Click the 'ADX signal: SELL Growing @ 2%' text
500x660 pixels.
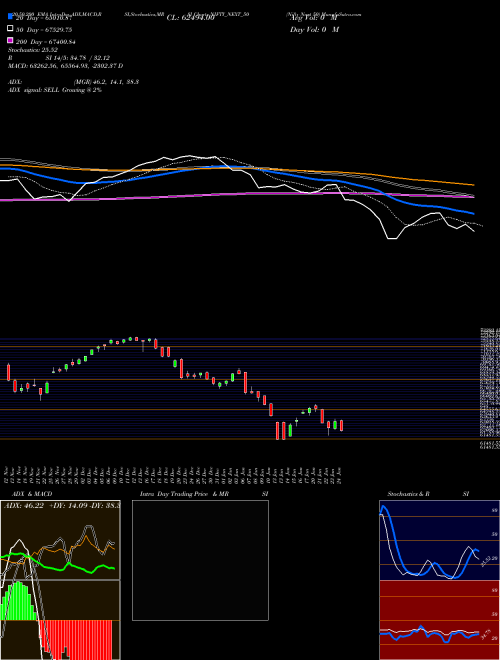55,90
